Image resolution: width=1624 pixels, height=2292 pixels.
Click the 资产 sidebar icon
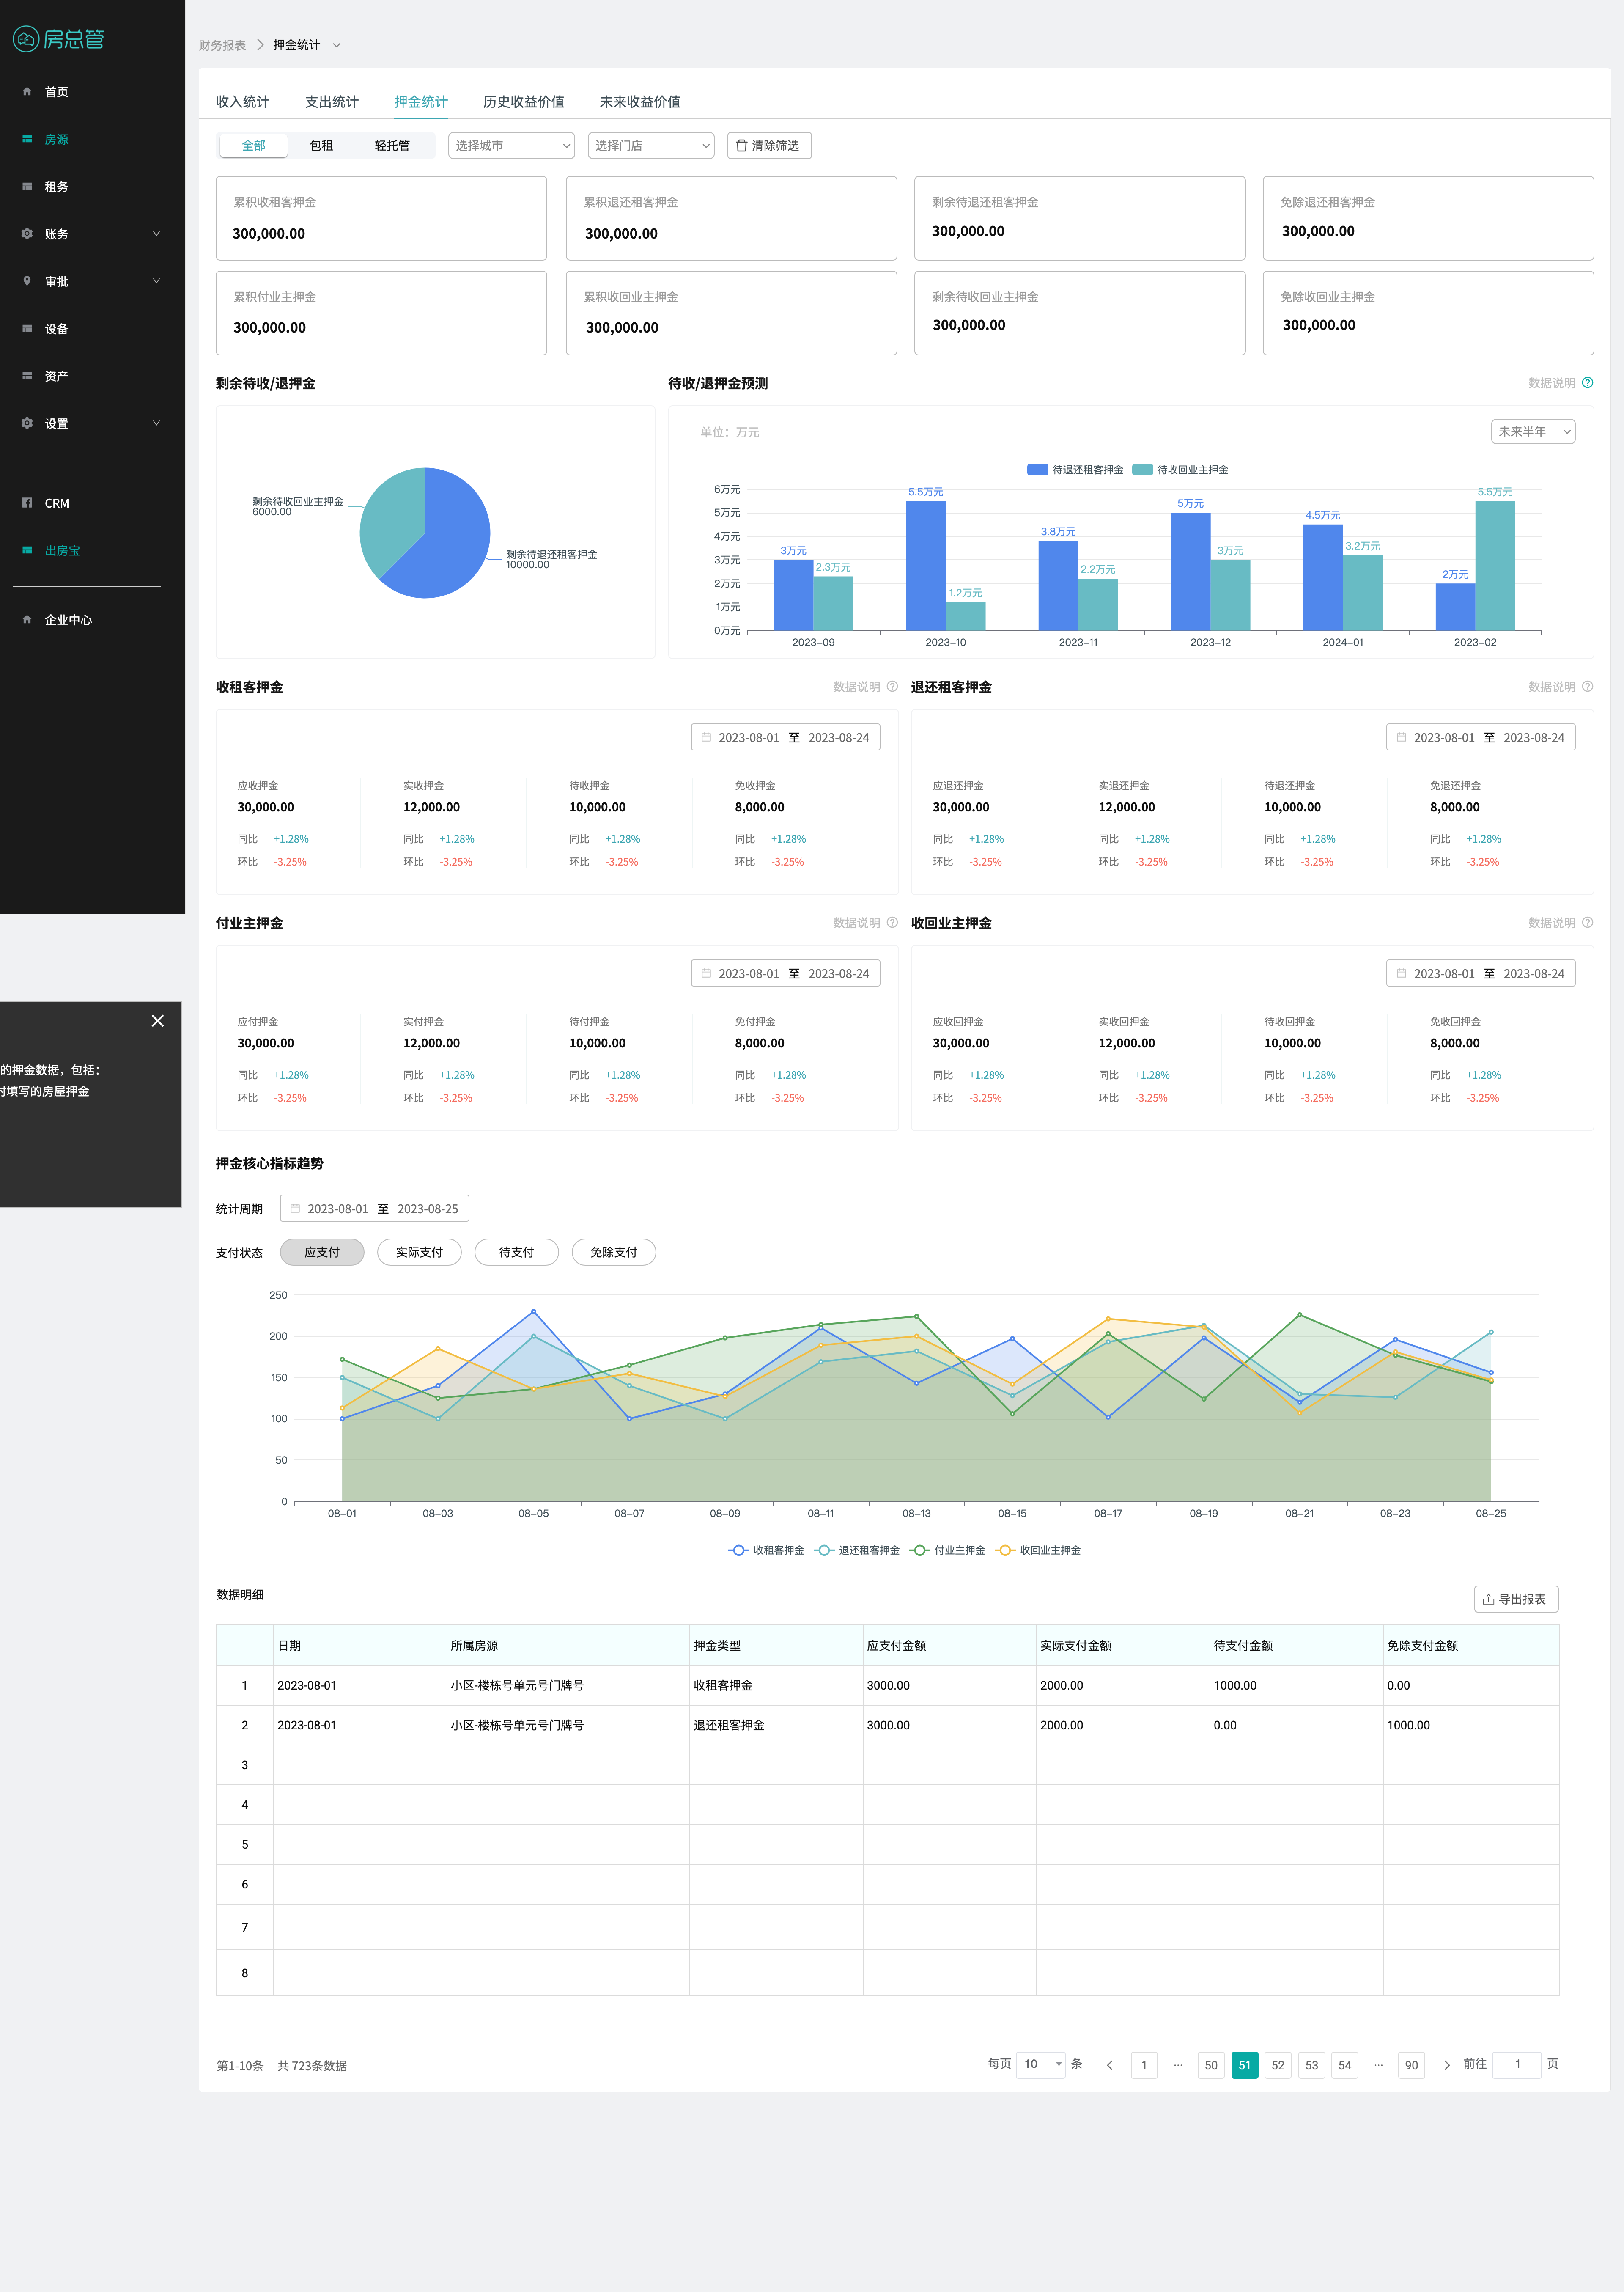click(x=27, y=376)
